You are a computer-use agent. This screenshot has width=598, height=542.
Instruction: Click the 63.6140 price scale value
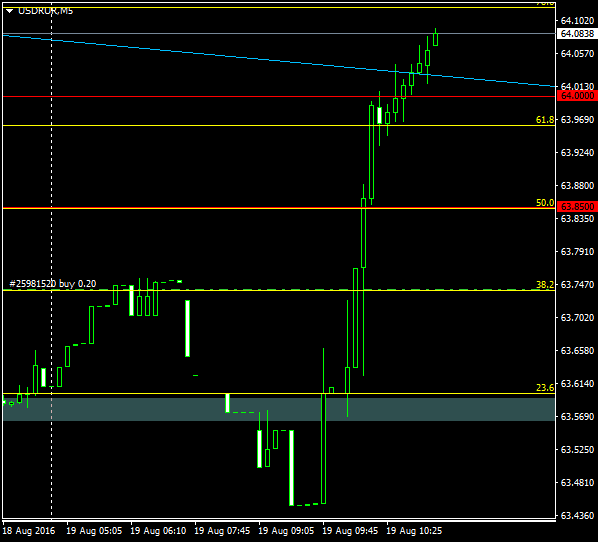(577, 384)
